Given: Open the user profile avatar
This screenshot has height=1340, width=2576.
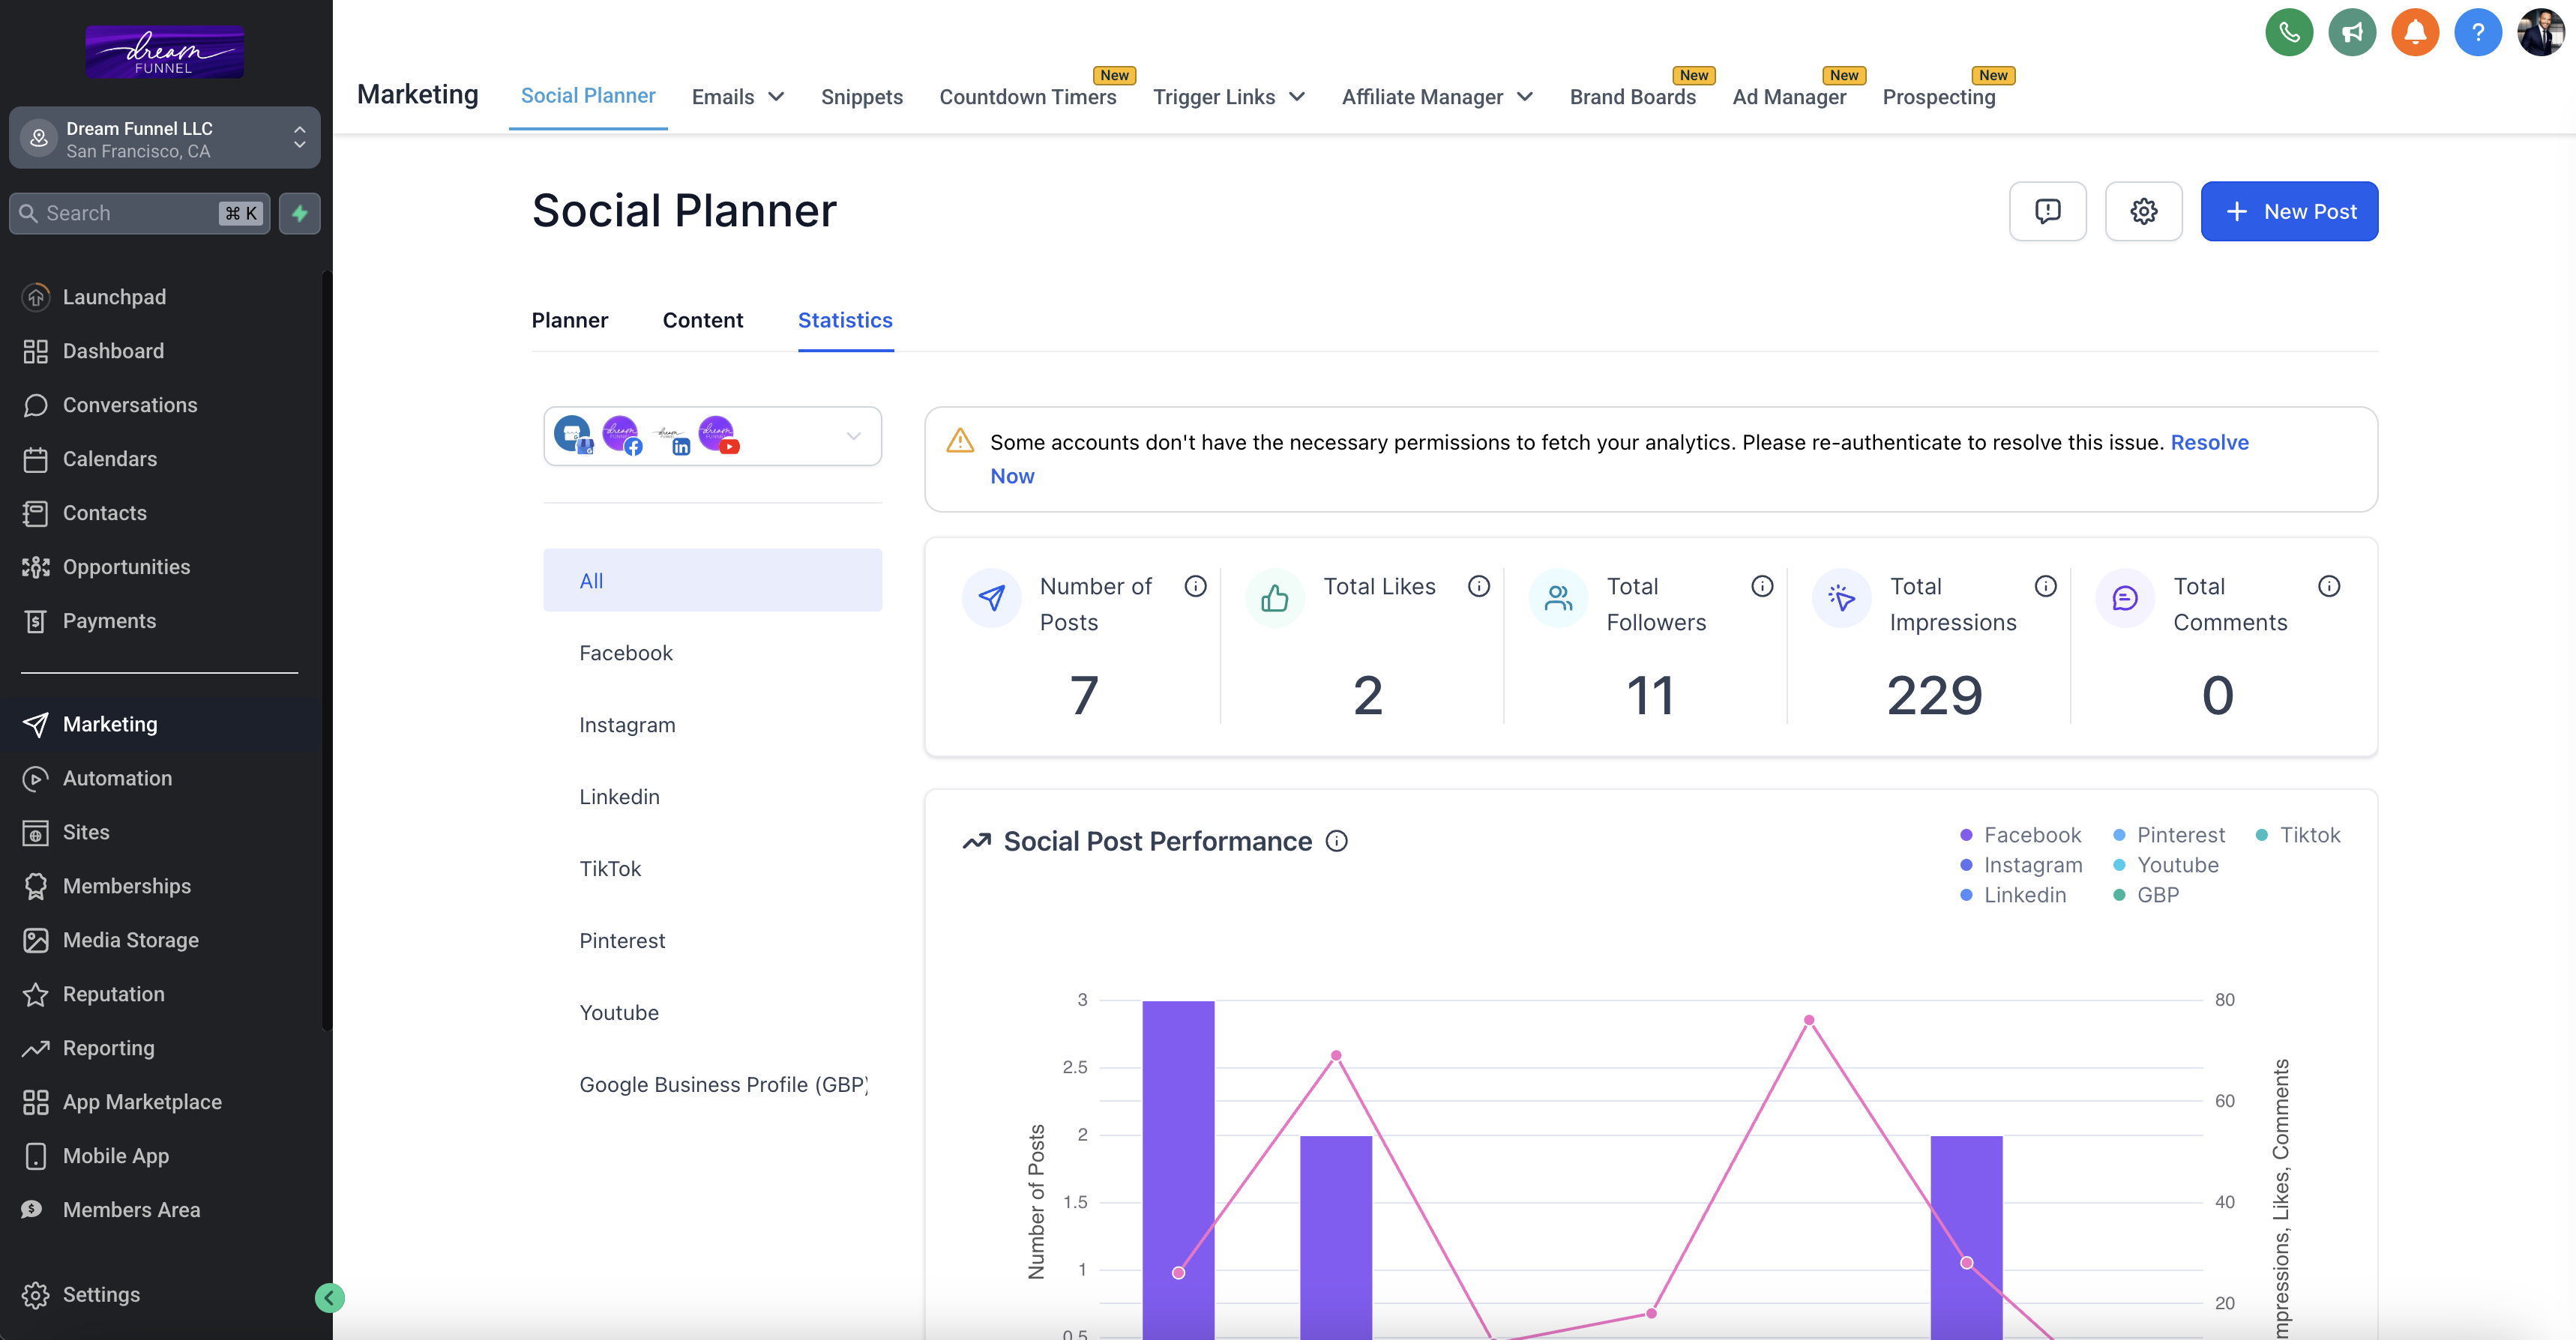Looking at the screenshot, I should pos(2541,32).
